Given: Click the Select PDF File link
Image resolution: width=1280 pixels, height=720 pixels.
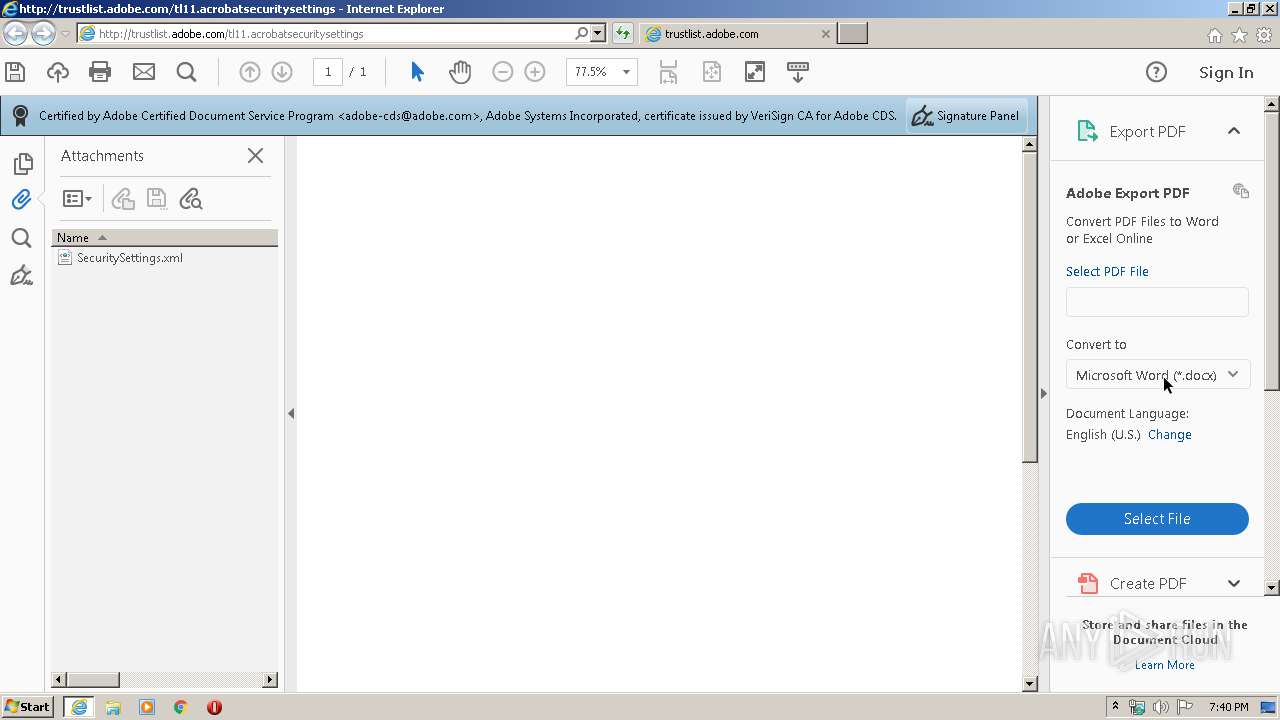Looking at the screenshot, I should pyautogui.click(x=1107, y=271).
